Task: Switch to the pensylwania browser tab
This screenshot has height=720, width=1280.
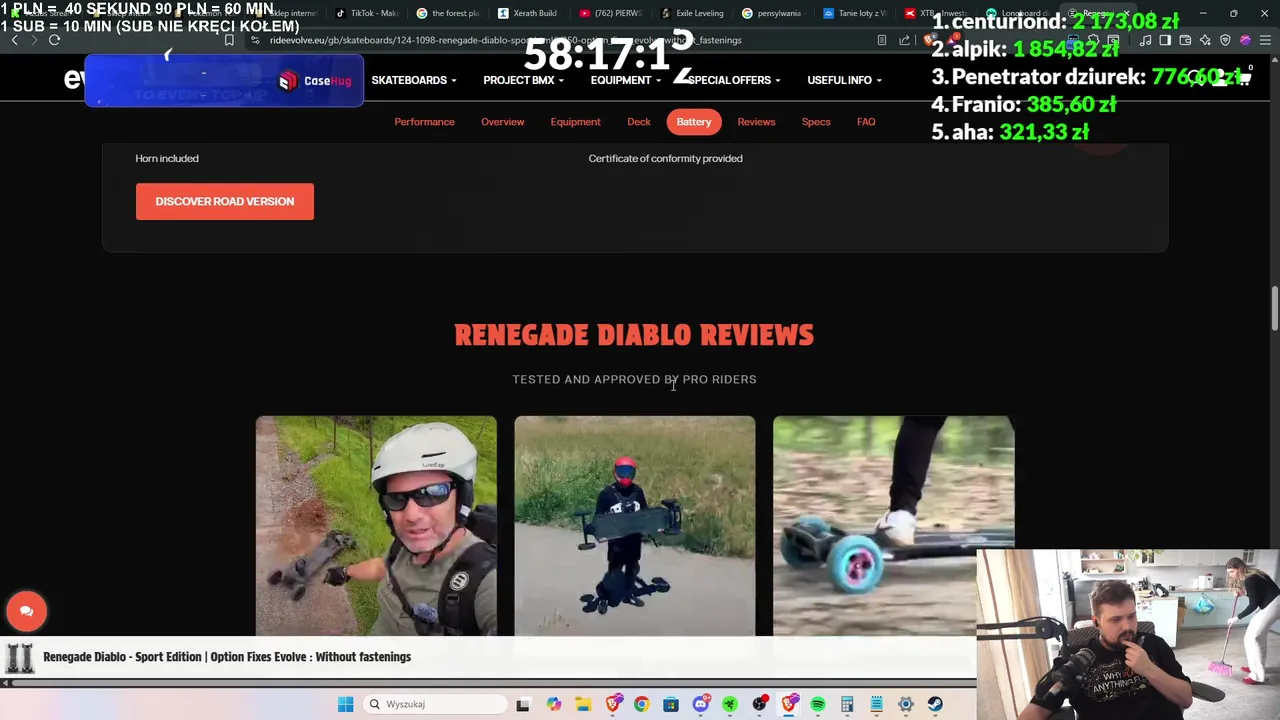Action: 773,13
